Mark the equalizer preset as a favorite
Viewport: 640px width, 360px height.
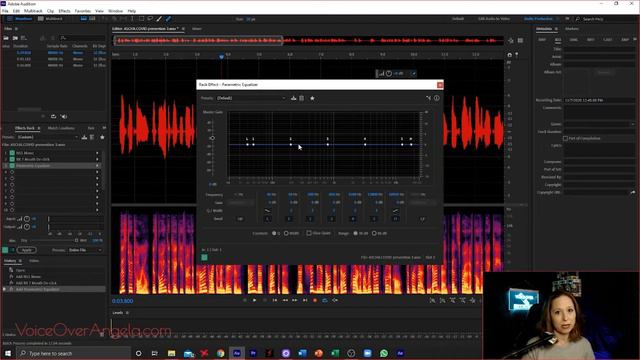[312, 98]
